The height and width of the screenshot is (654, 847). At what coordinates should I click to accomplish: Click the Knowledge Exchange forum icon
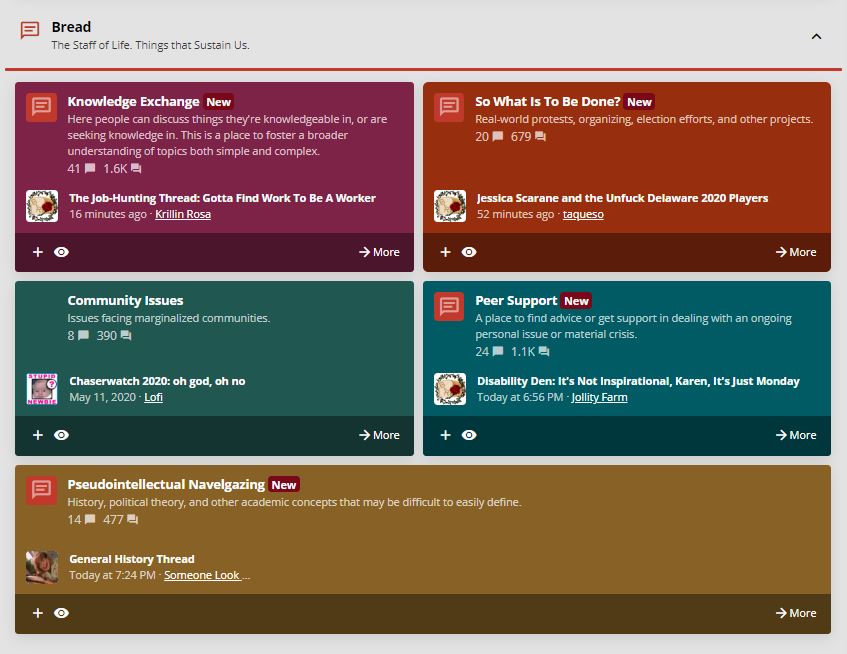coord(42,106)
